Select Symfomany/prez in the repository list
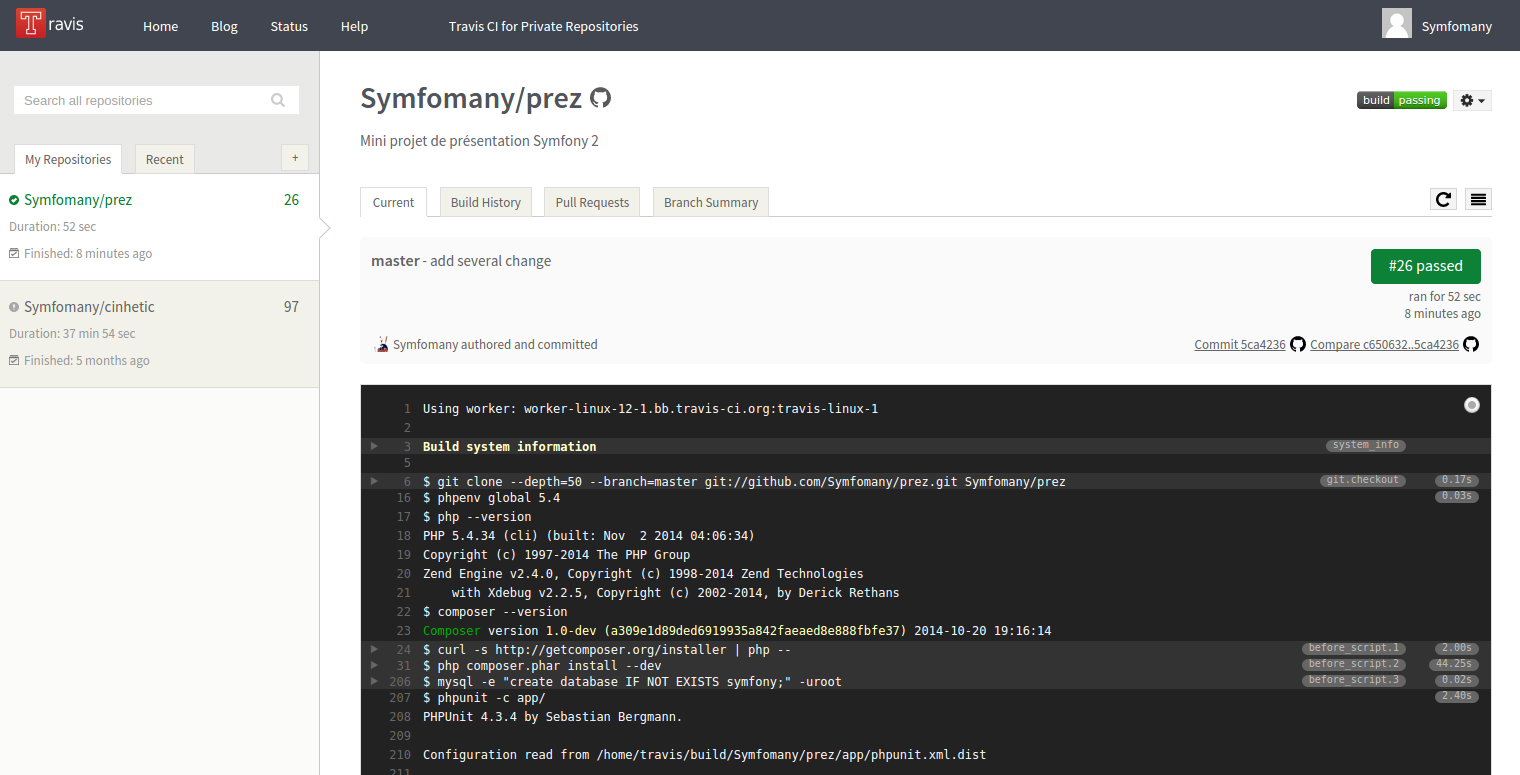The image size is (1520, 775). 78,200
